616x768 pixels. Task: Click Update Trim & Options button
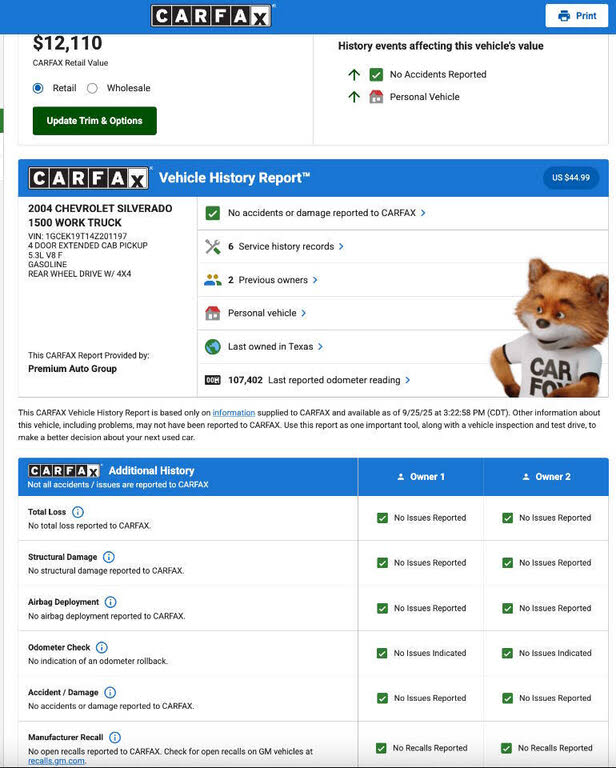pos(95,121)
